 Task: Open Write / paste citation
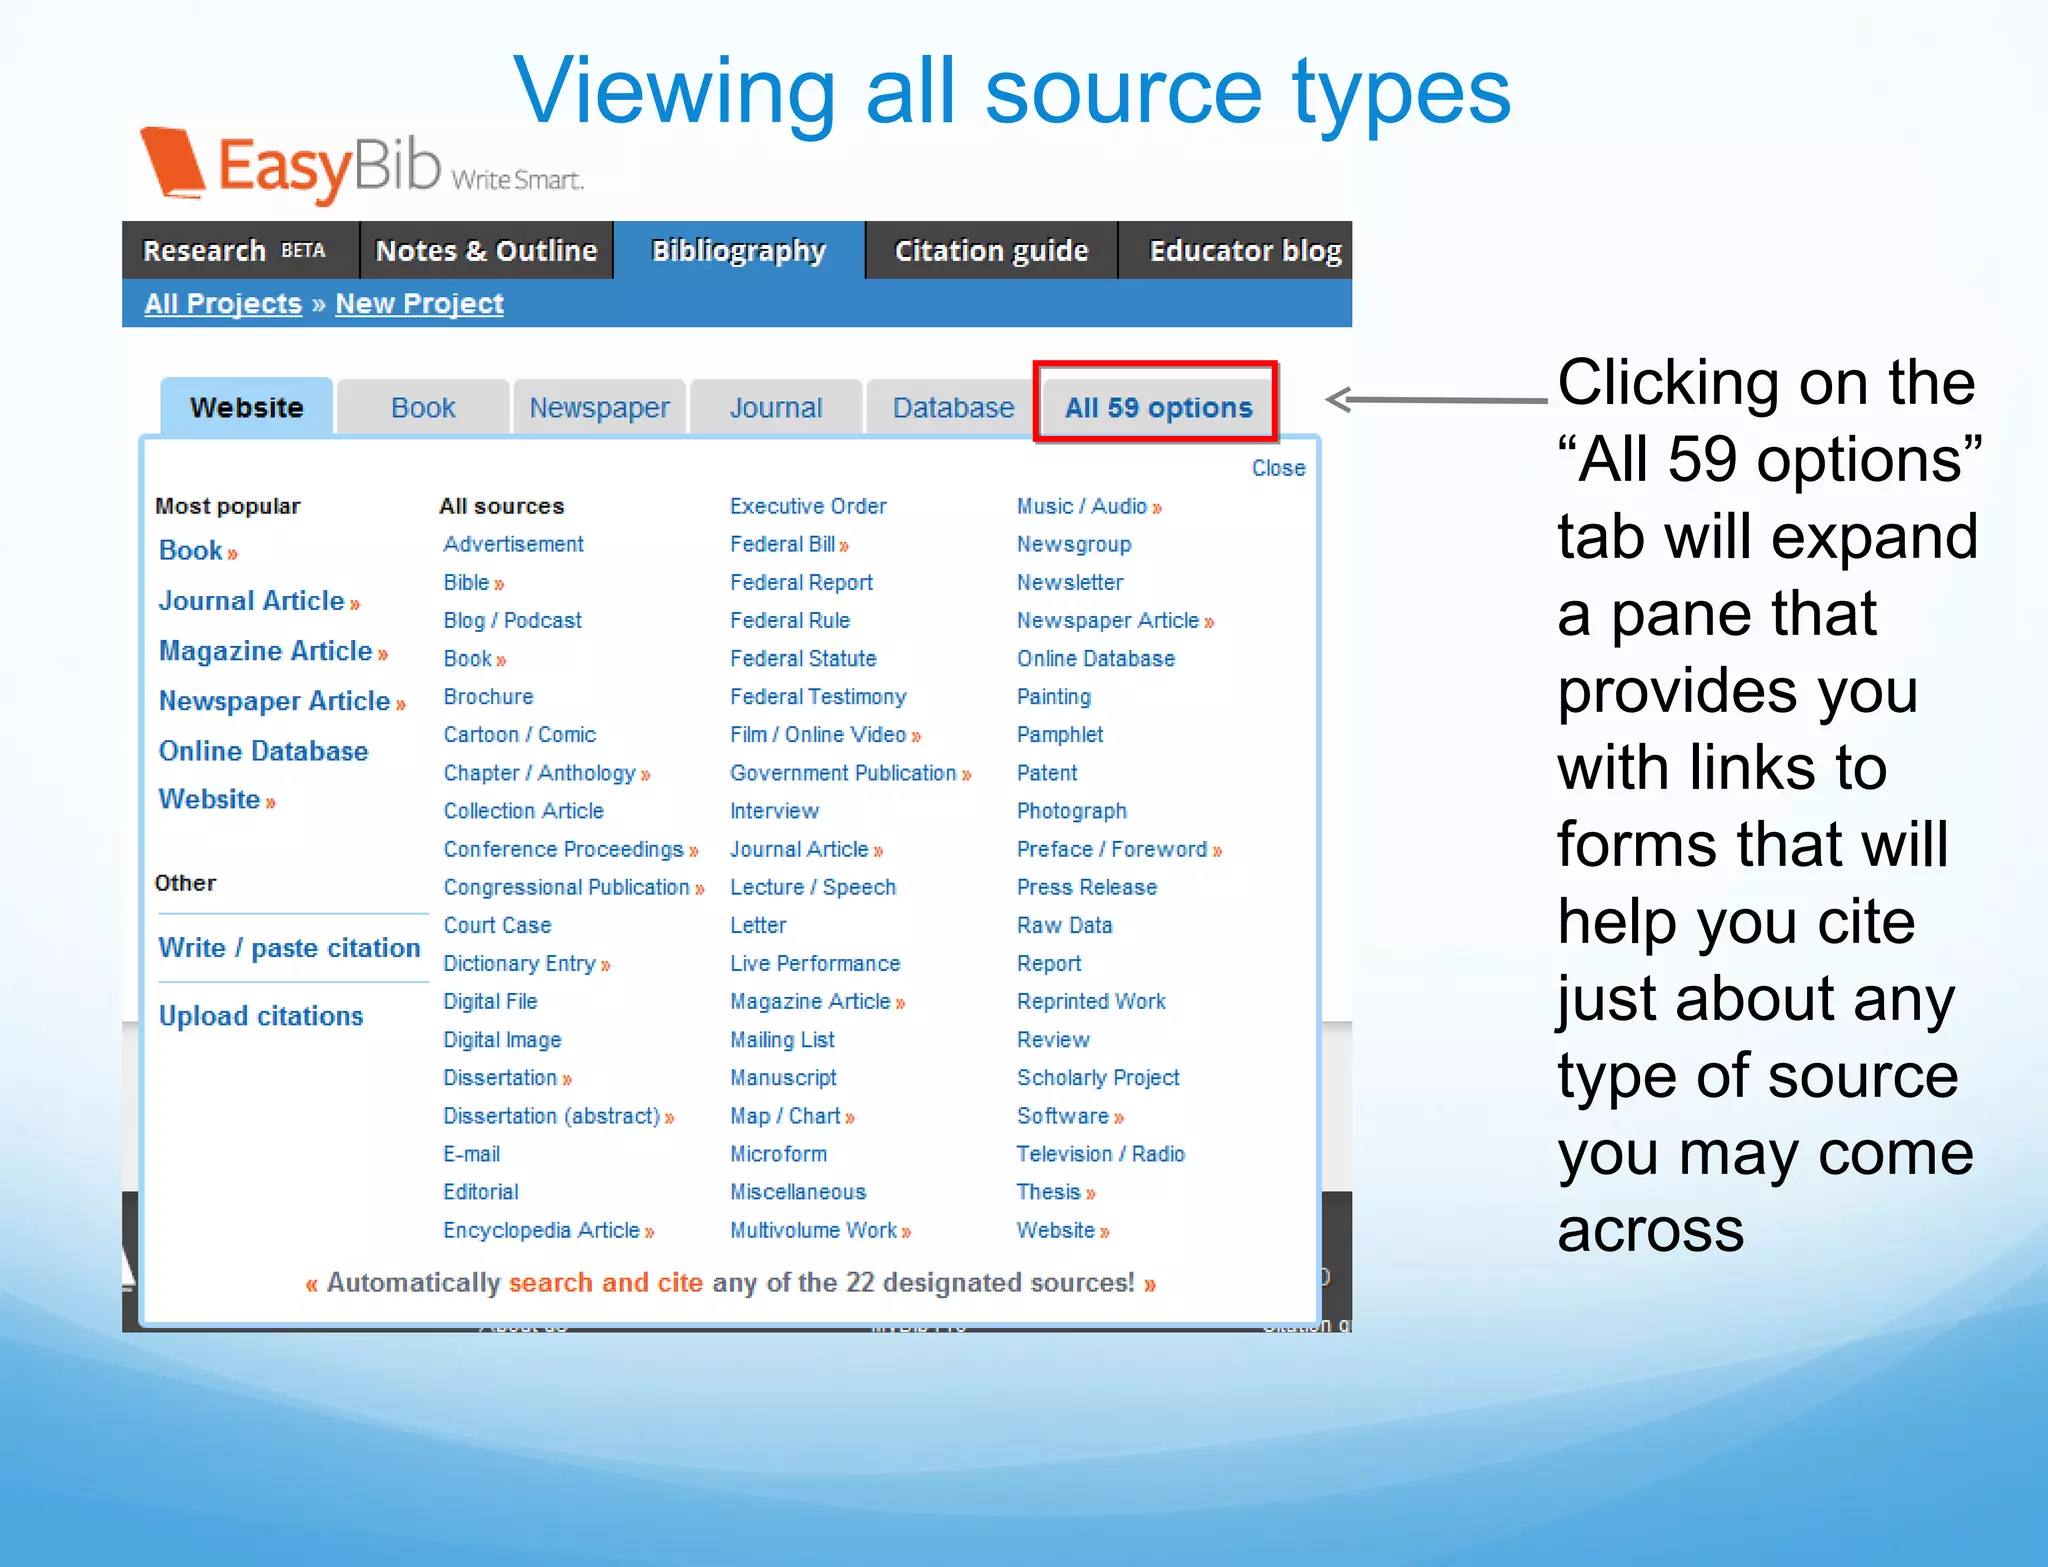(x=289, y=947)
